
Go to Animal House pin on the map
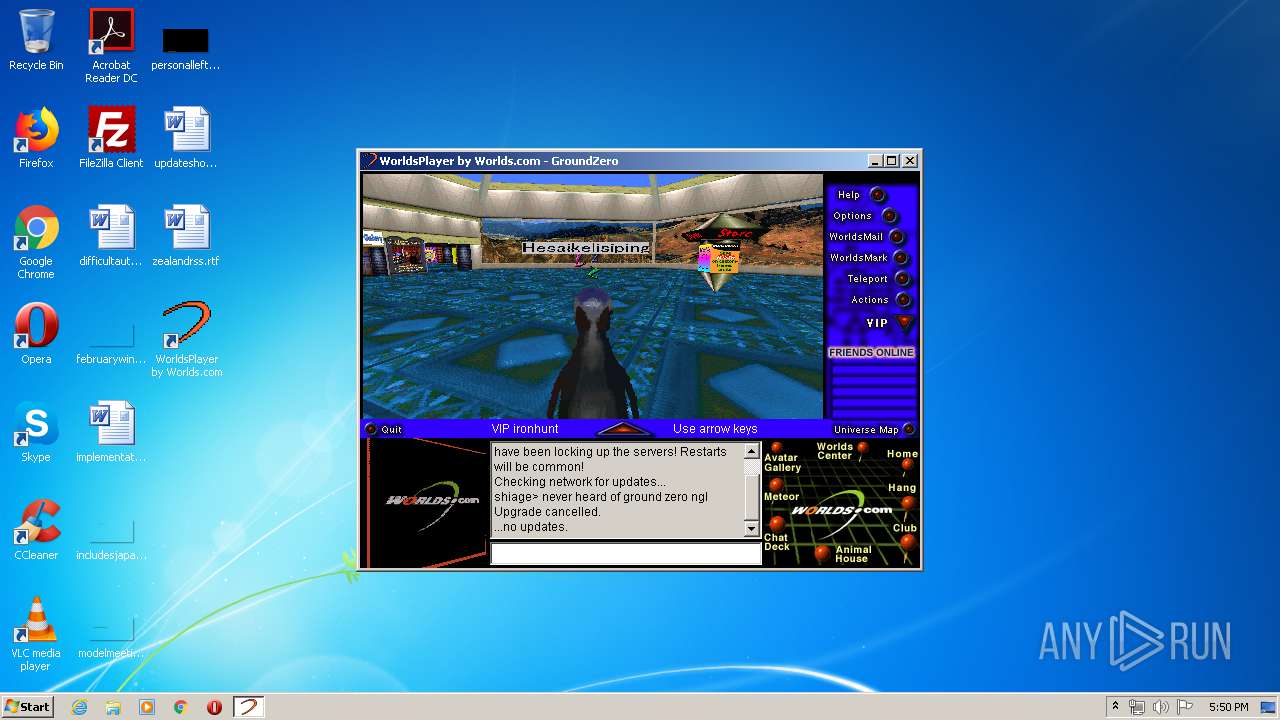(845, 553)
